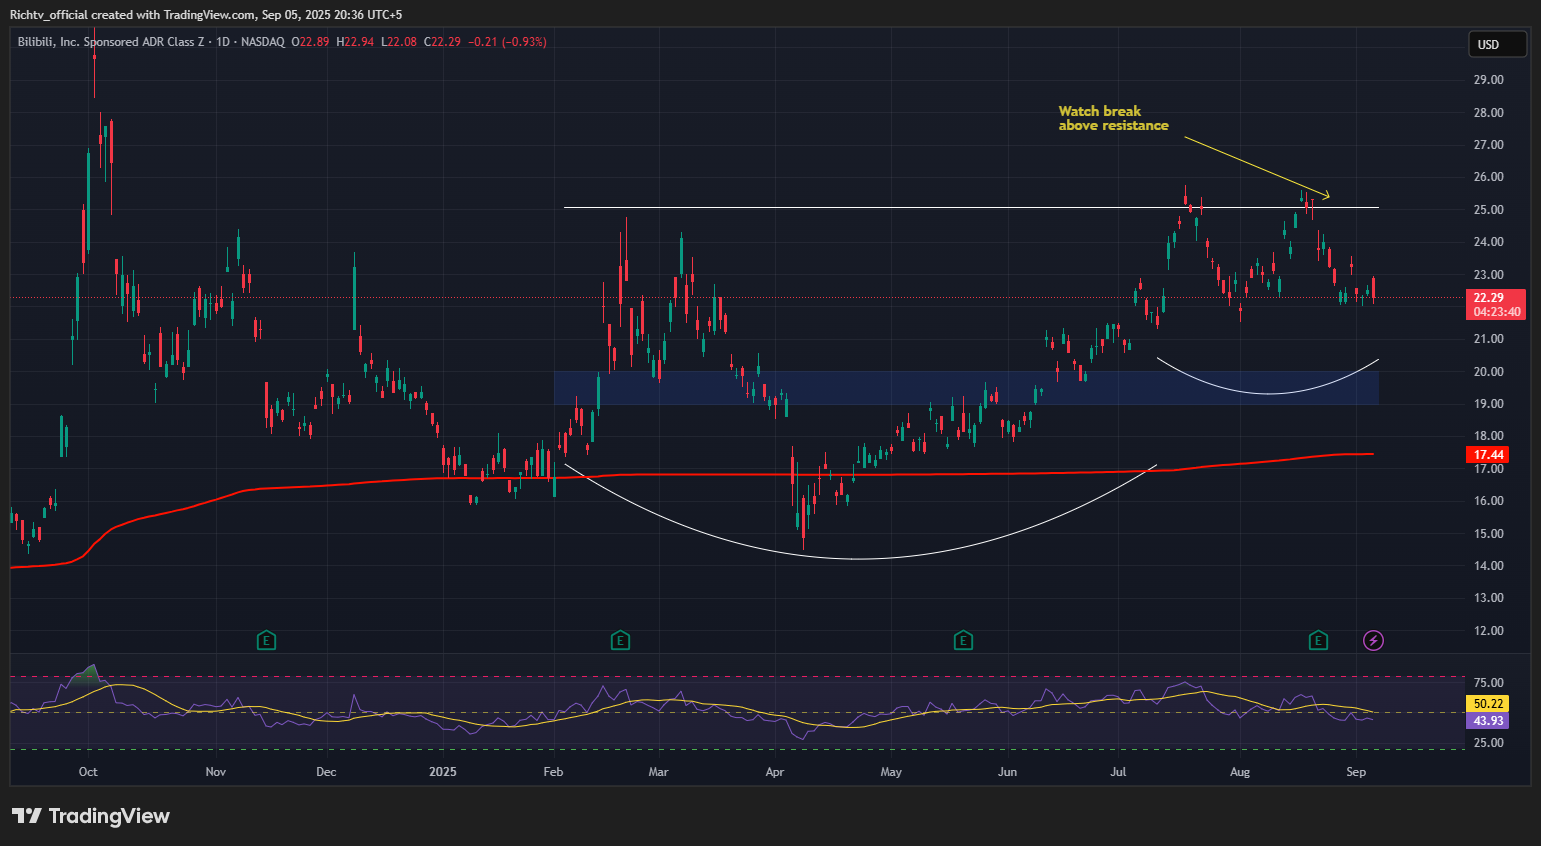Screen dimensions: 1541x846
Task: Click the TradingView logo in the footer
Action: tap(91, 816)
